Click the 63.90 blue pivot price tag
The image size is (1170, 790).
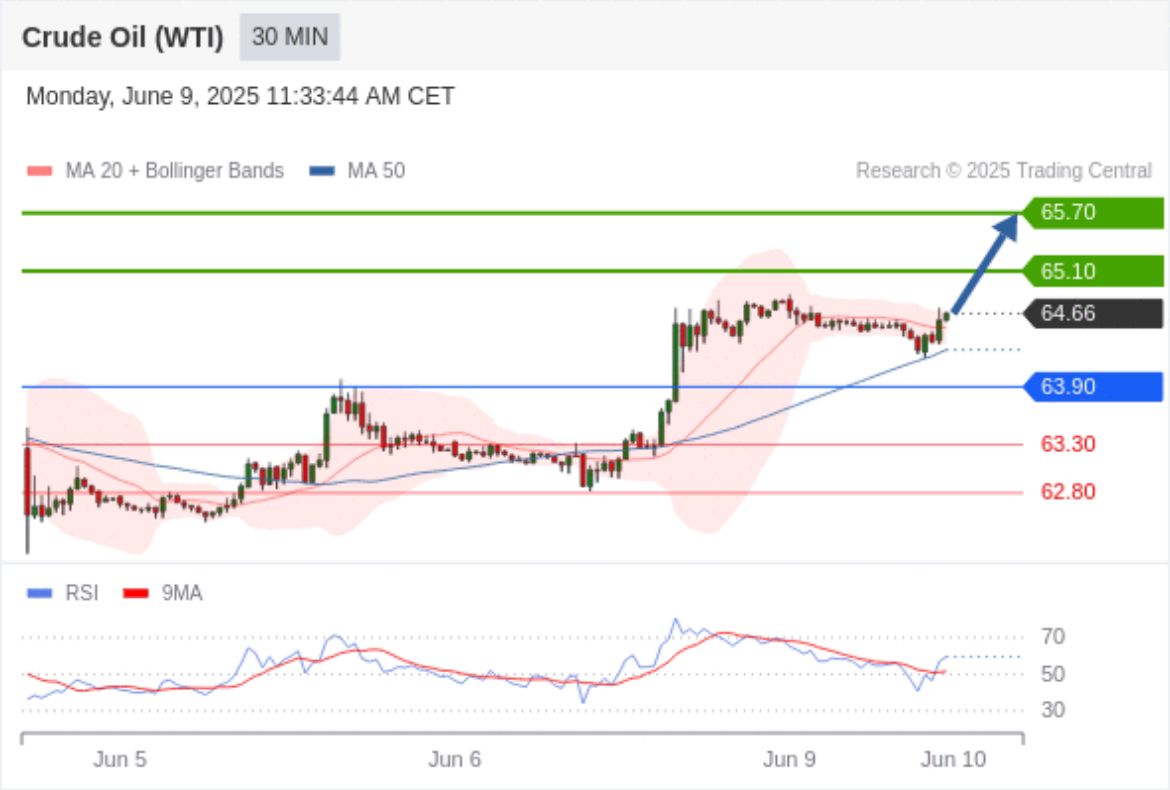pos(1092,386)
